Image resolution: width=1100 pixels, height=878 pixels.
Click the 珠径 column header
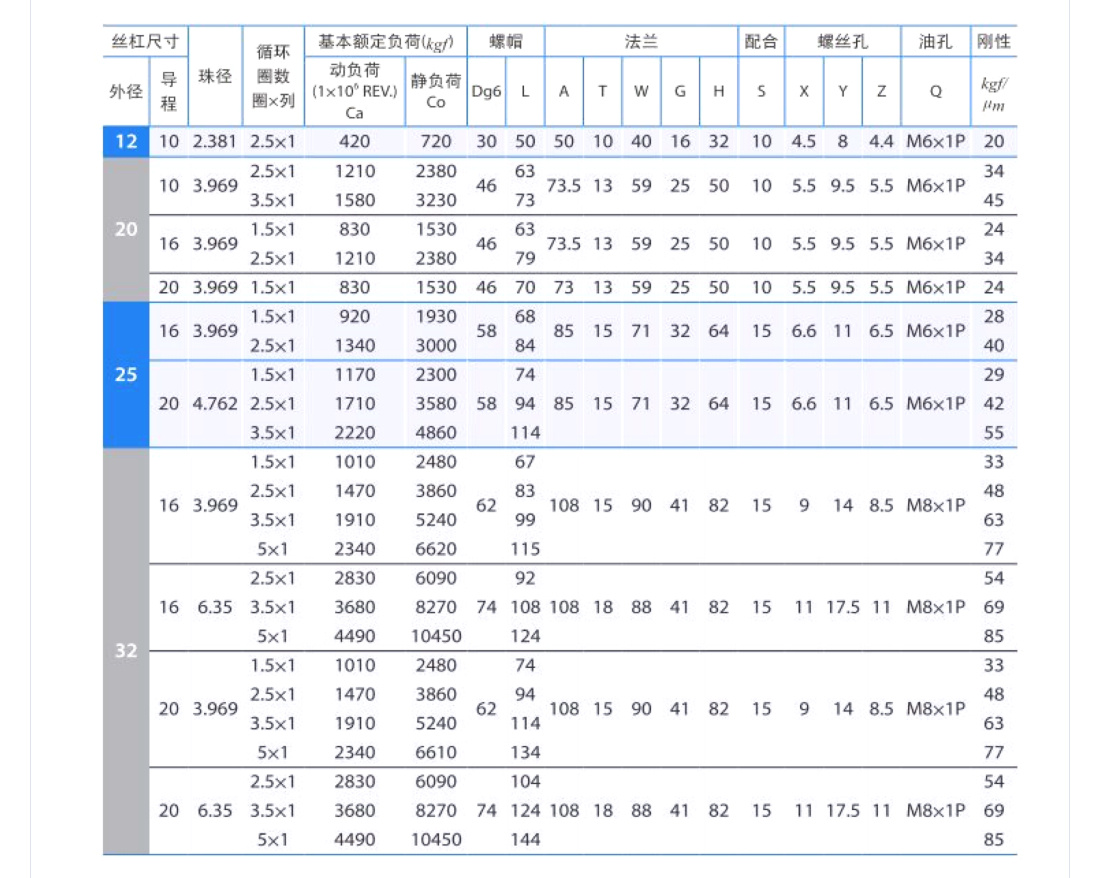tap(215, 76)
